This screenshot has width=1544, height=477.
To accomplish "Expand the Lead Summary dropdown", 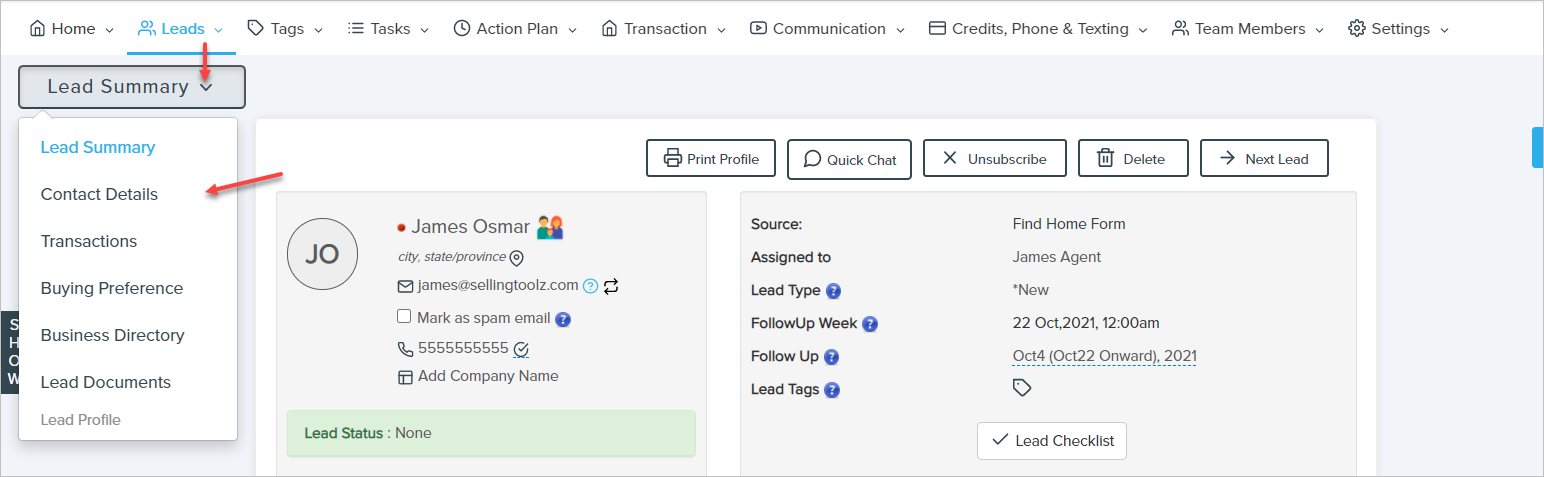I will tap(131, 87).
